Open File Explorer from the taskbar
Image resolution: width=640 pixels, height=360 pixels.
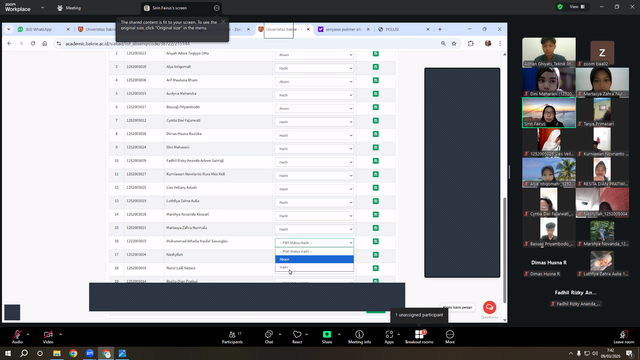[x=57, y=353]
